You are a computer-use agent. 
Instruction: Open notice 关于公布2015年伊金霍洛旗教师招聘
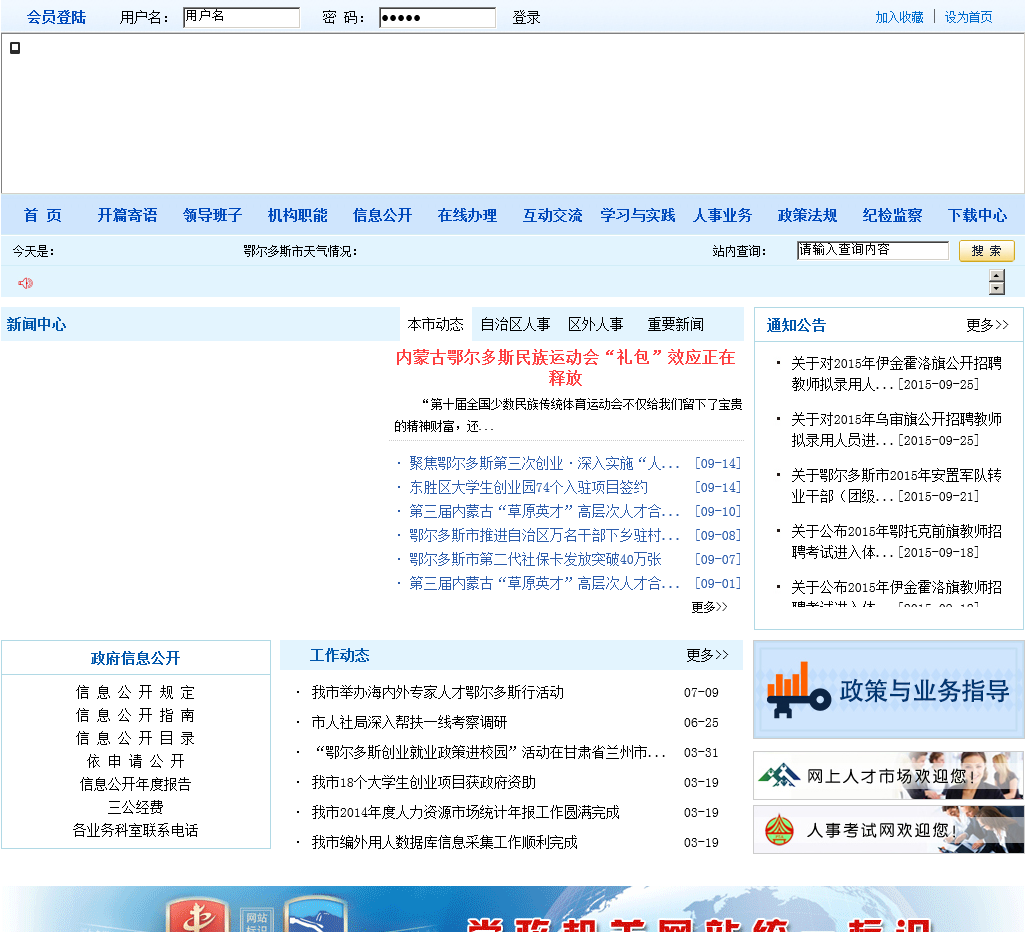896,592
